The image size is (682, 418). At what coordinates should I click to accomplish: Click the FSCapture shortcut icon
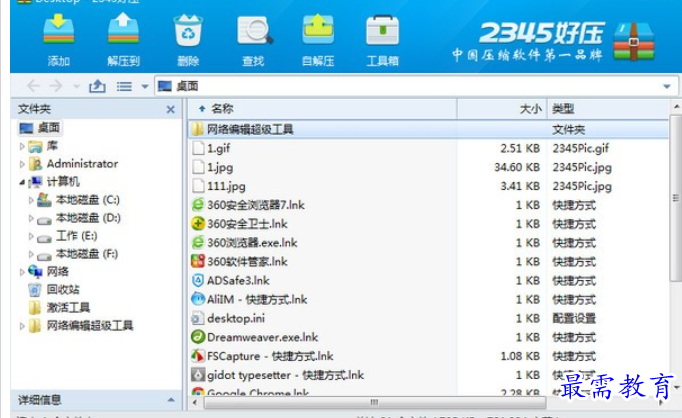click(x=198, y=356)
